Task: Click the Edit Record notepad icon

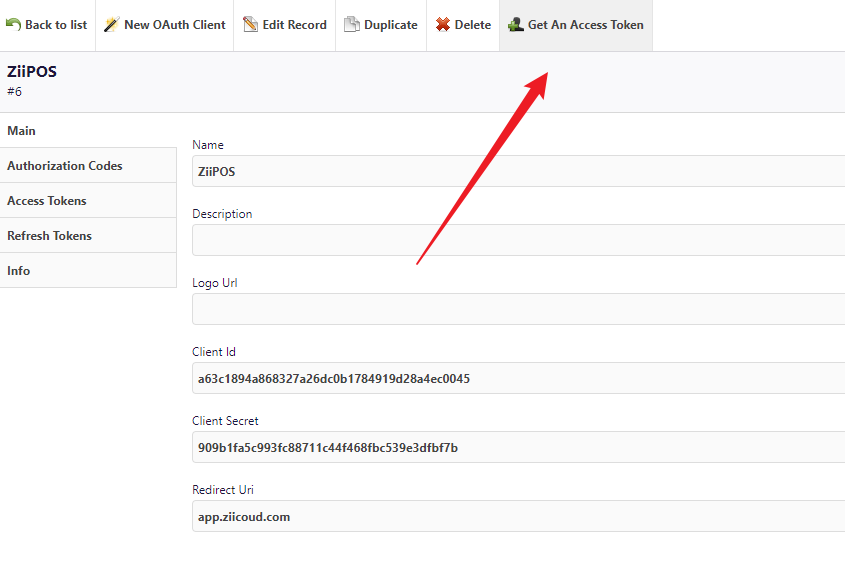Action: pyautogui.click(x=250, y=25)
